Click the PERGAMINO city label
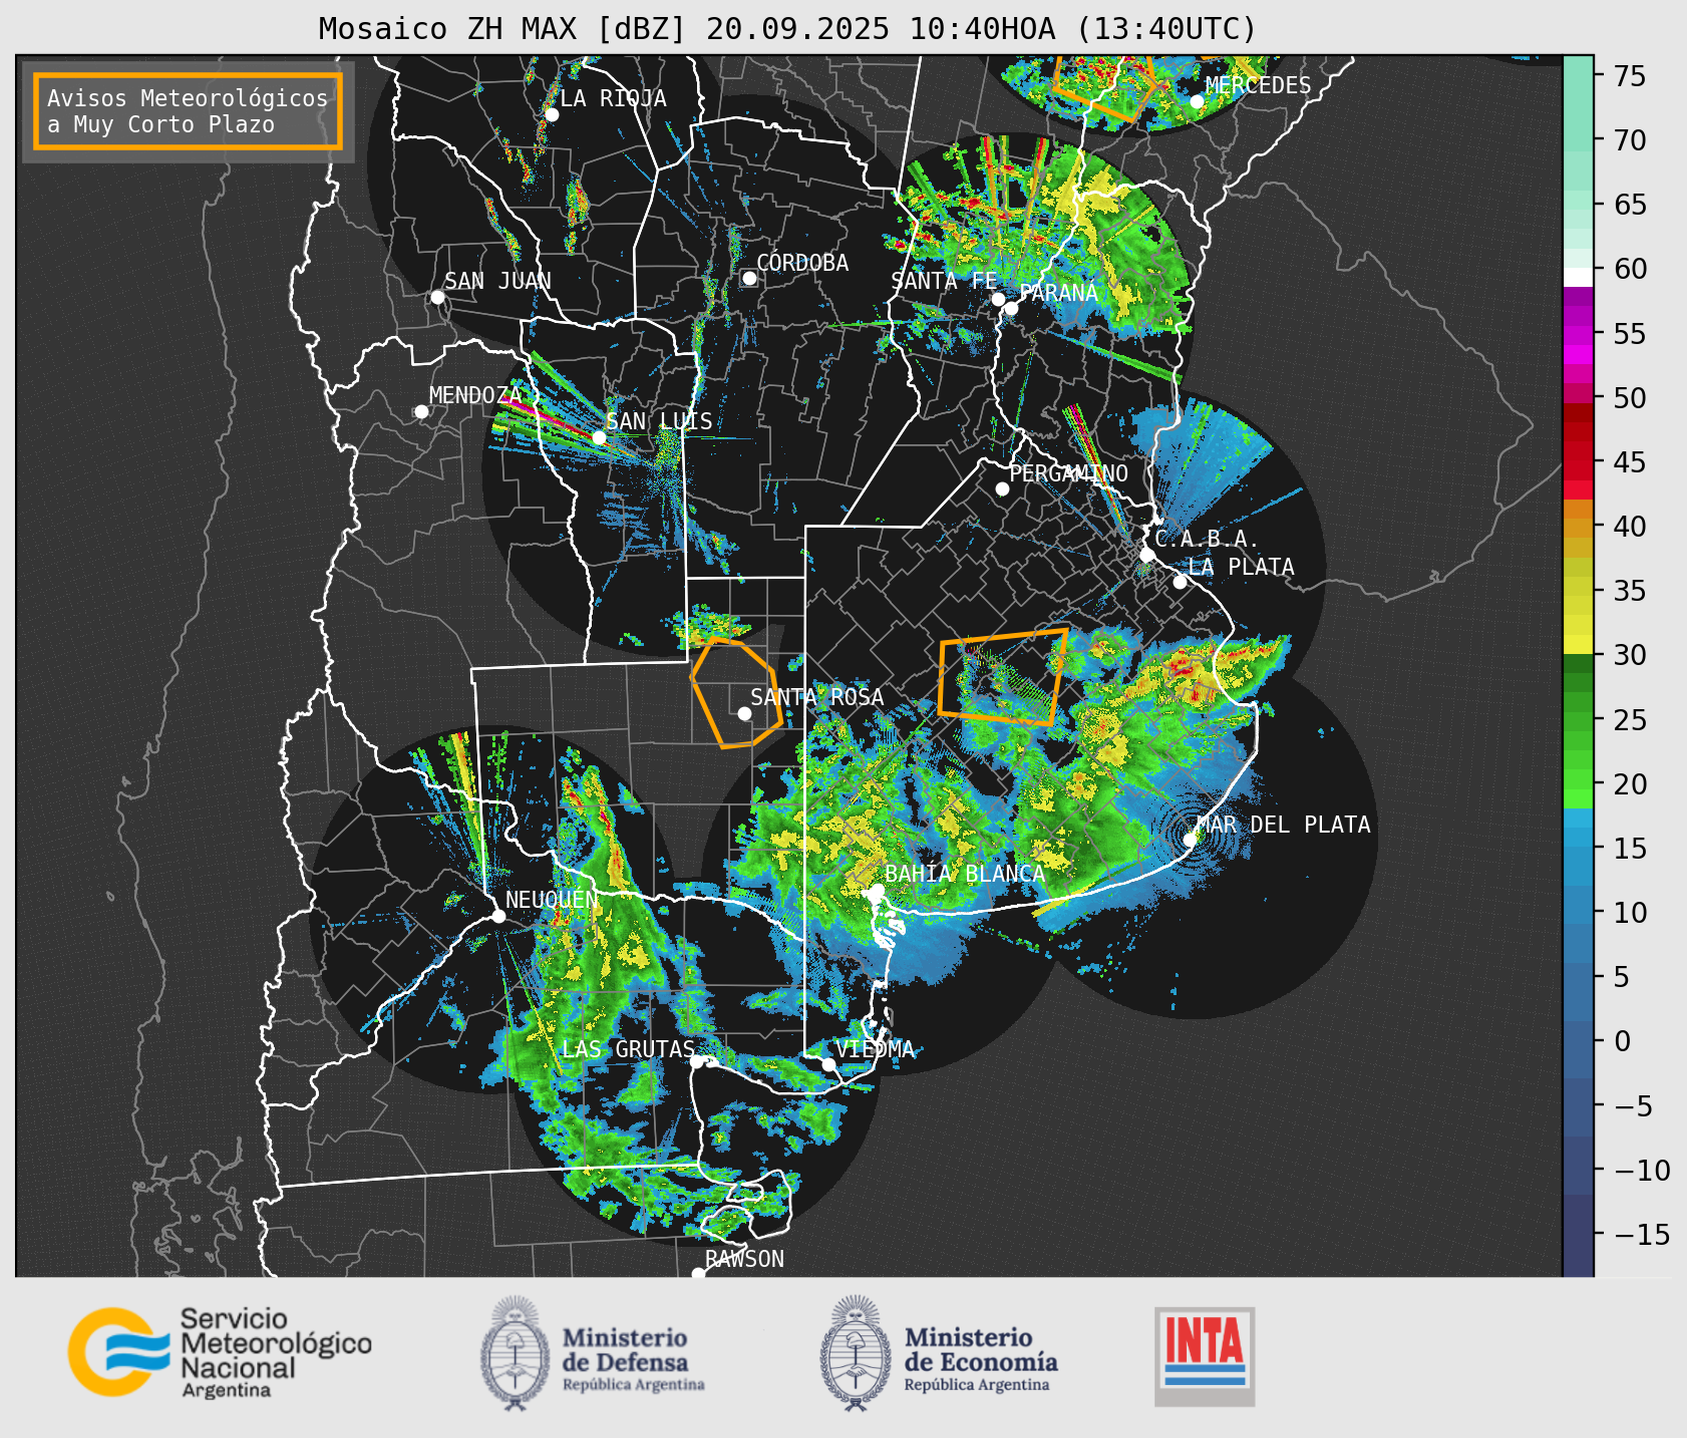The width and height of the screenshot is (1687, 1438). click(1069, 473)
